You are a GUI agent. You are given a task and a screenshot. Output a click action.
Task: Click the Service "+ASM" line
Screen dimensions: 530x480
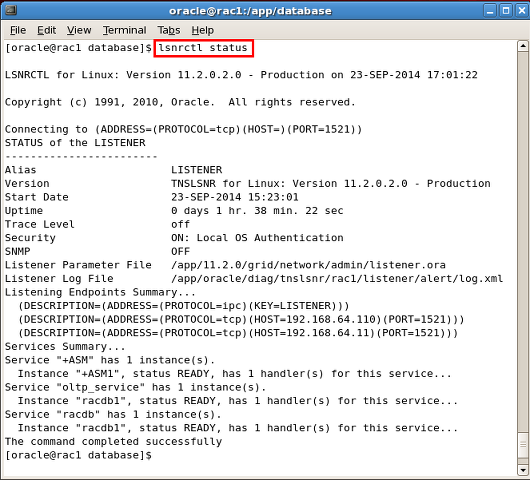(110, 360)
